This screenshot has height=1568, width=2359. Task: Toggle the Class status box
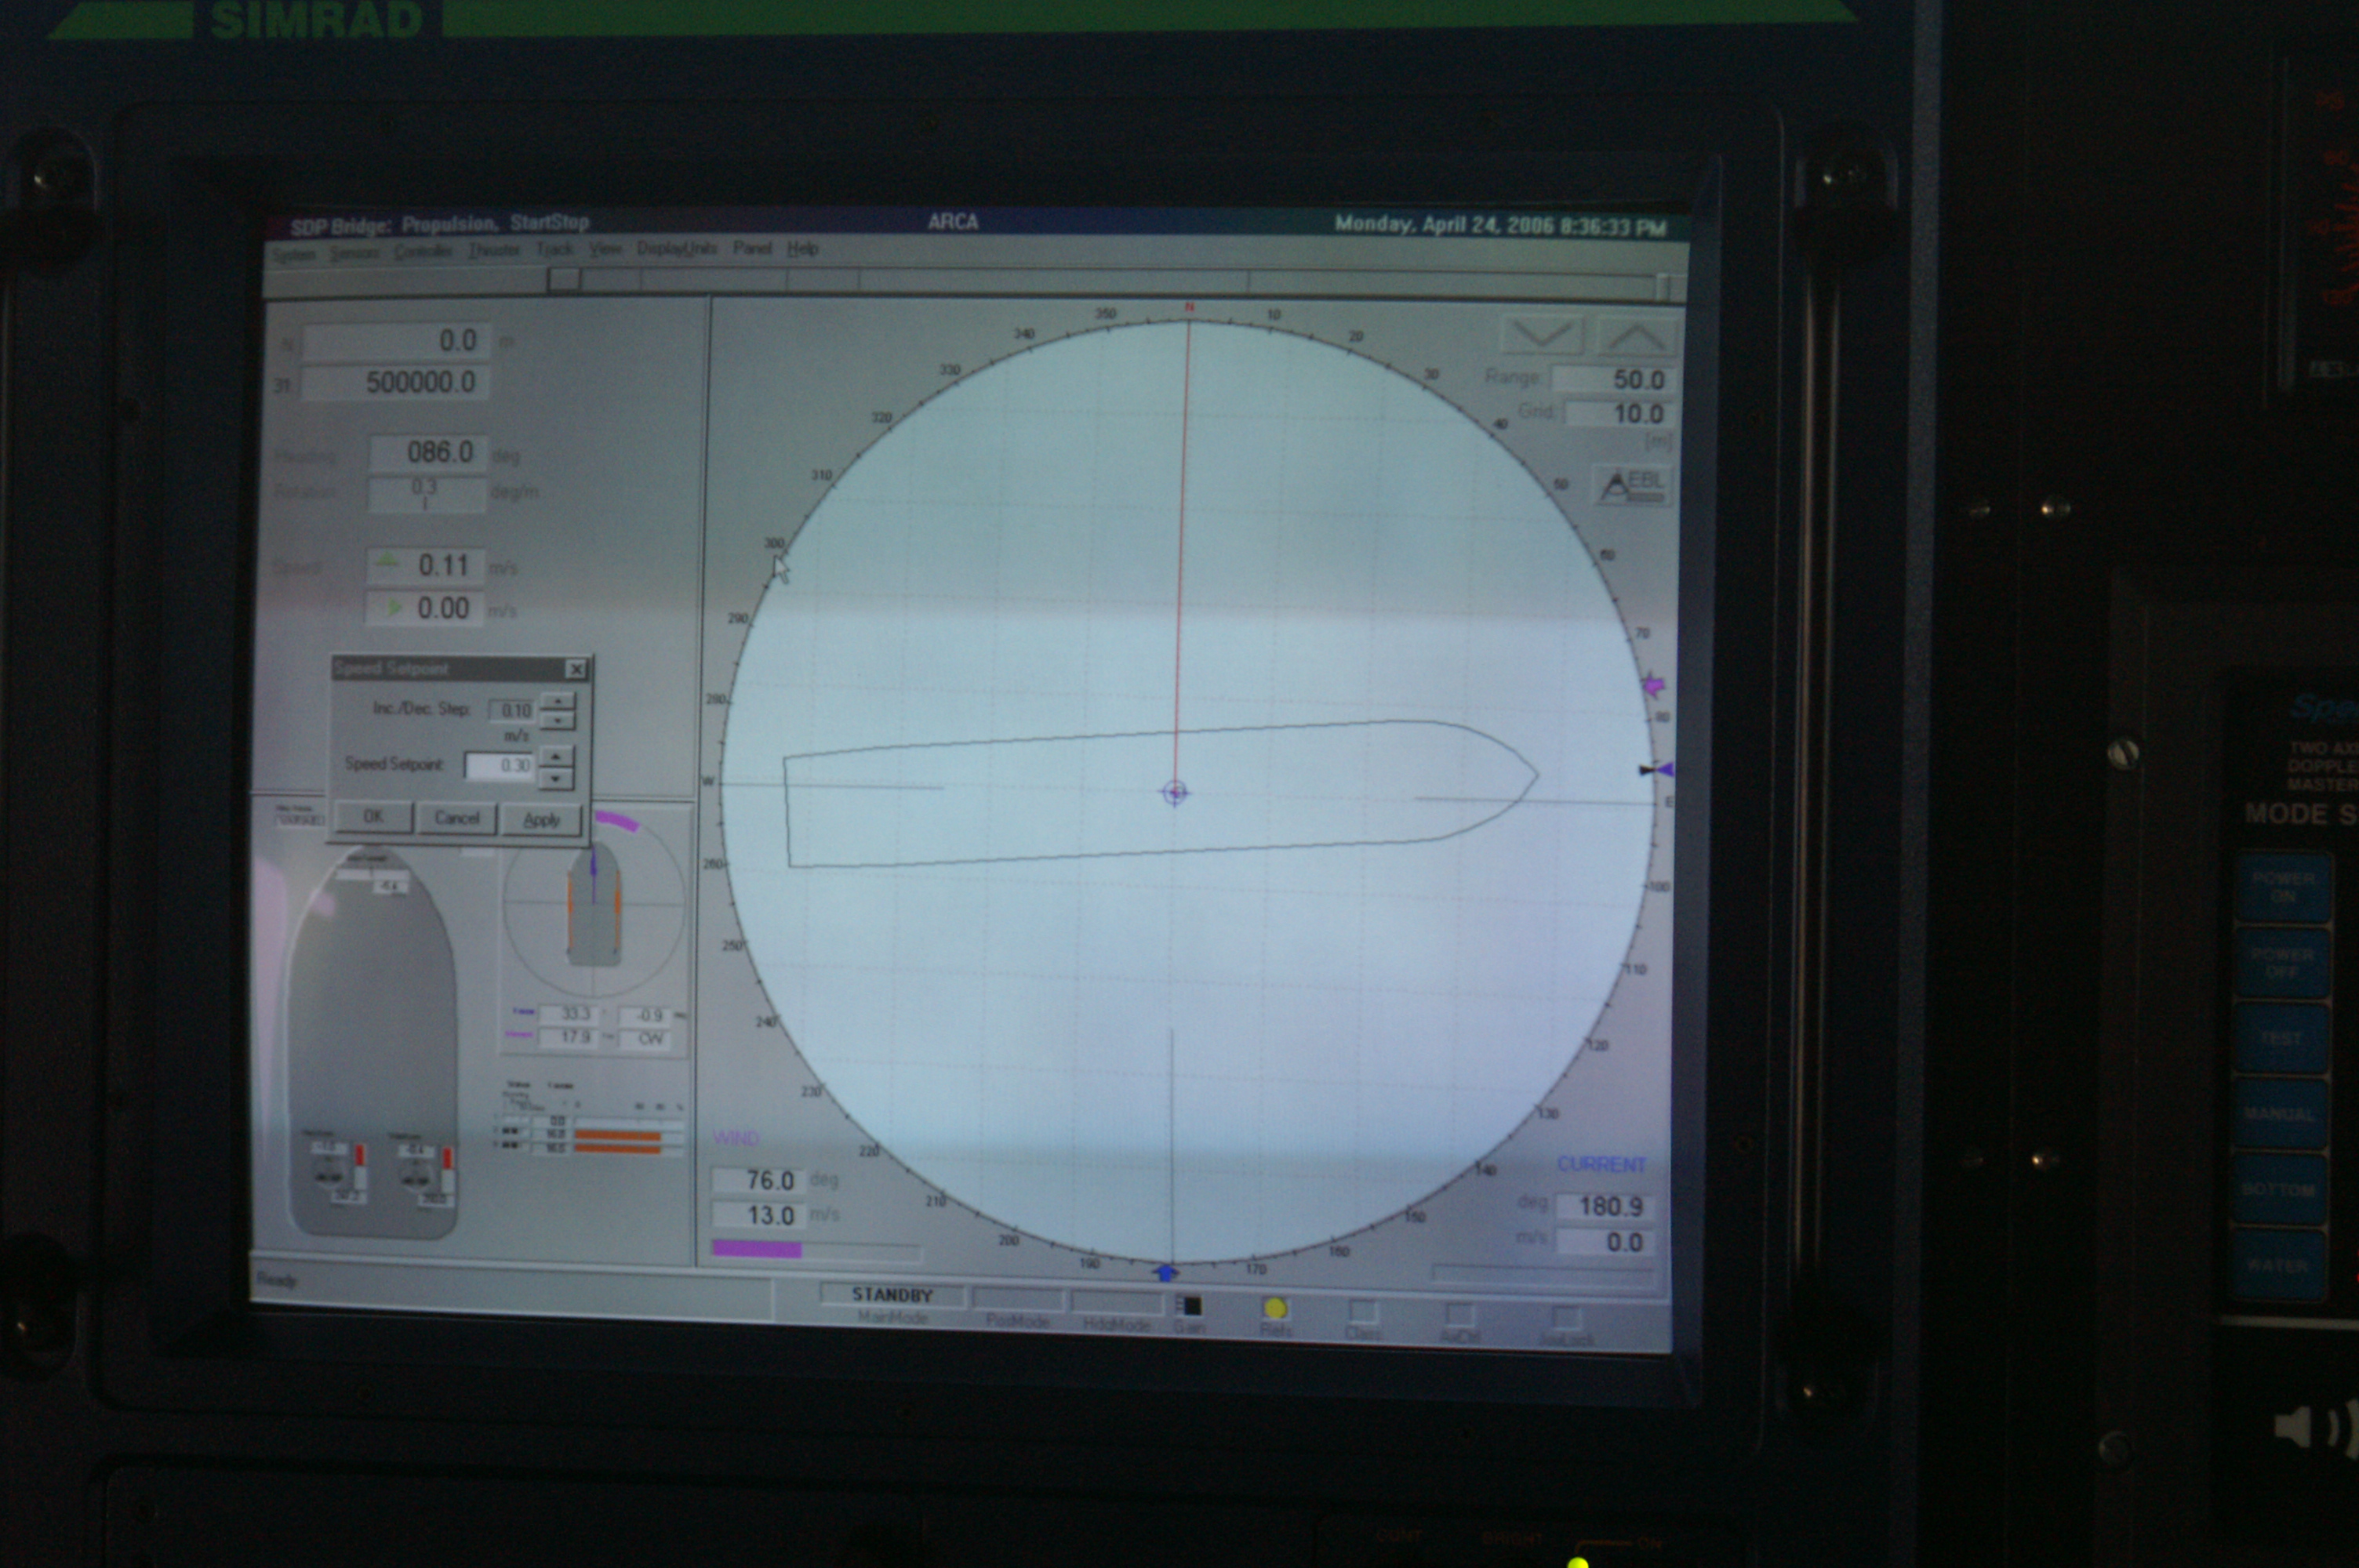[1363, 1311]
